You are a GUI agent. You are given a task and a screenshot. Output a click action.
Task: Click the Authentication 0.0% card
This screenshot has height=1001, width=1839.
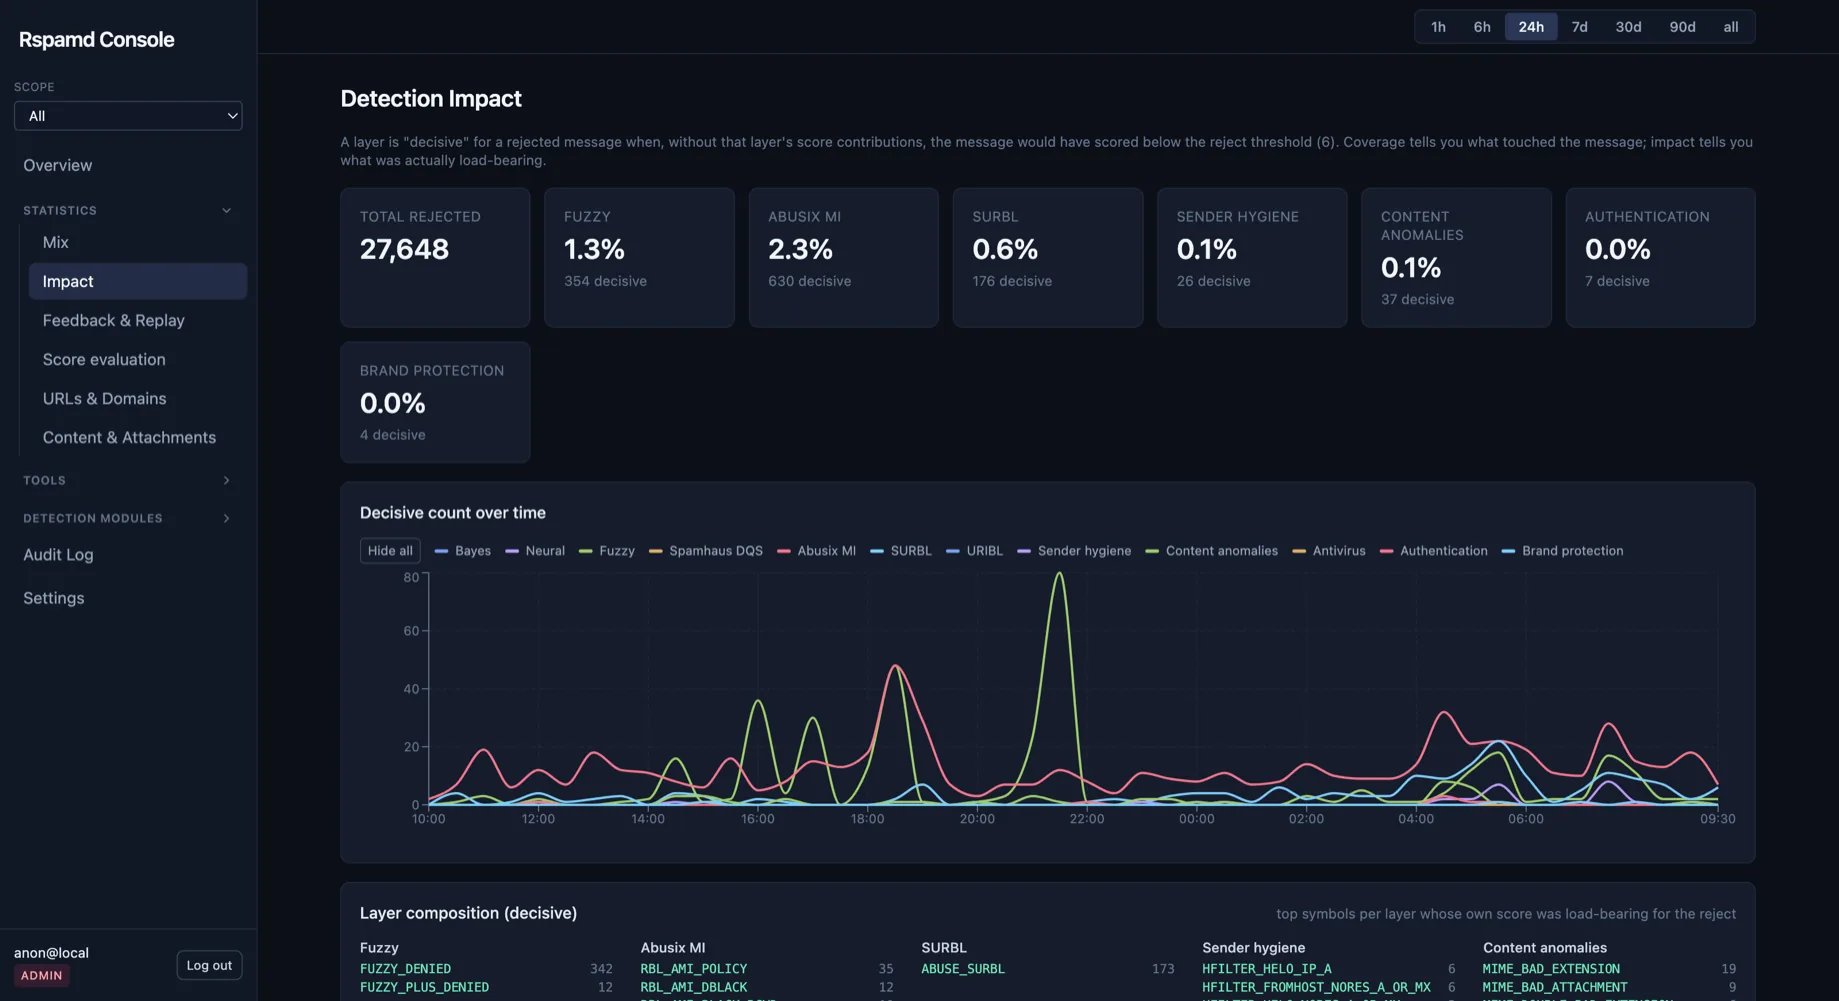click(1660, 258)
